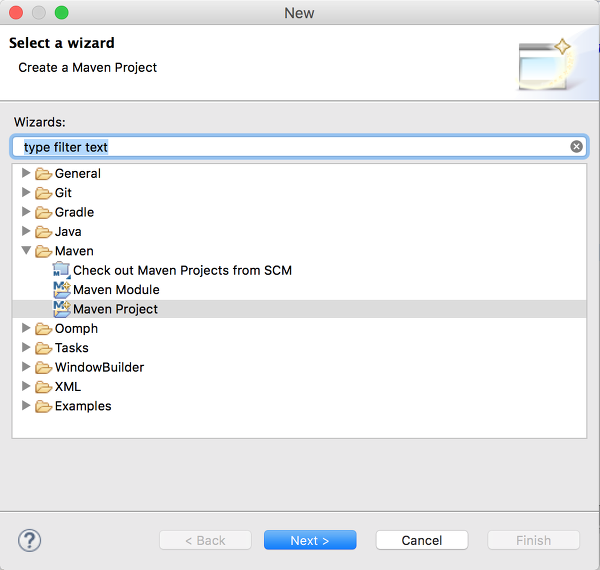The width and height of the screenshot is (600, 570).
Task: Select the Oomph label
Action: pos(76,329)
